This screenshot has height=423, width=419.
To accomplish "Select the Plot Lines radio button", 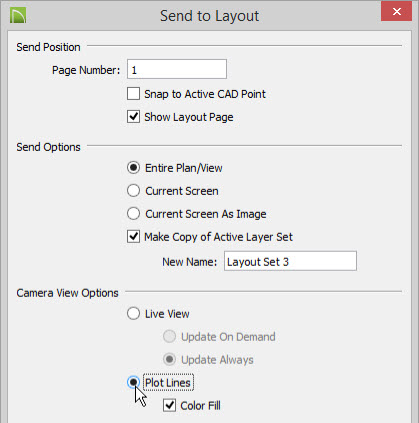I will [x=133, y=382].
